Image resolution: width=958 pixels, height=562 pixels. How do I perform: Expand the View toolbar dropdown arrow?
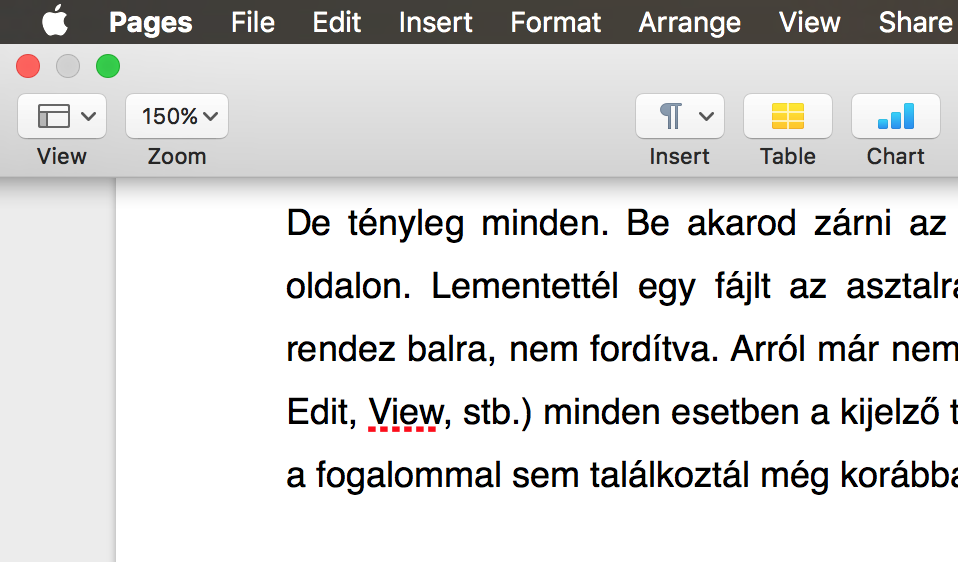pos(88,117)
